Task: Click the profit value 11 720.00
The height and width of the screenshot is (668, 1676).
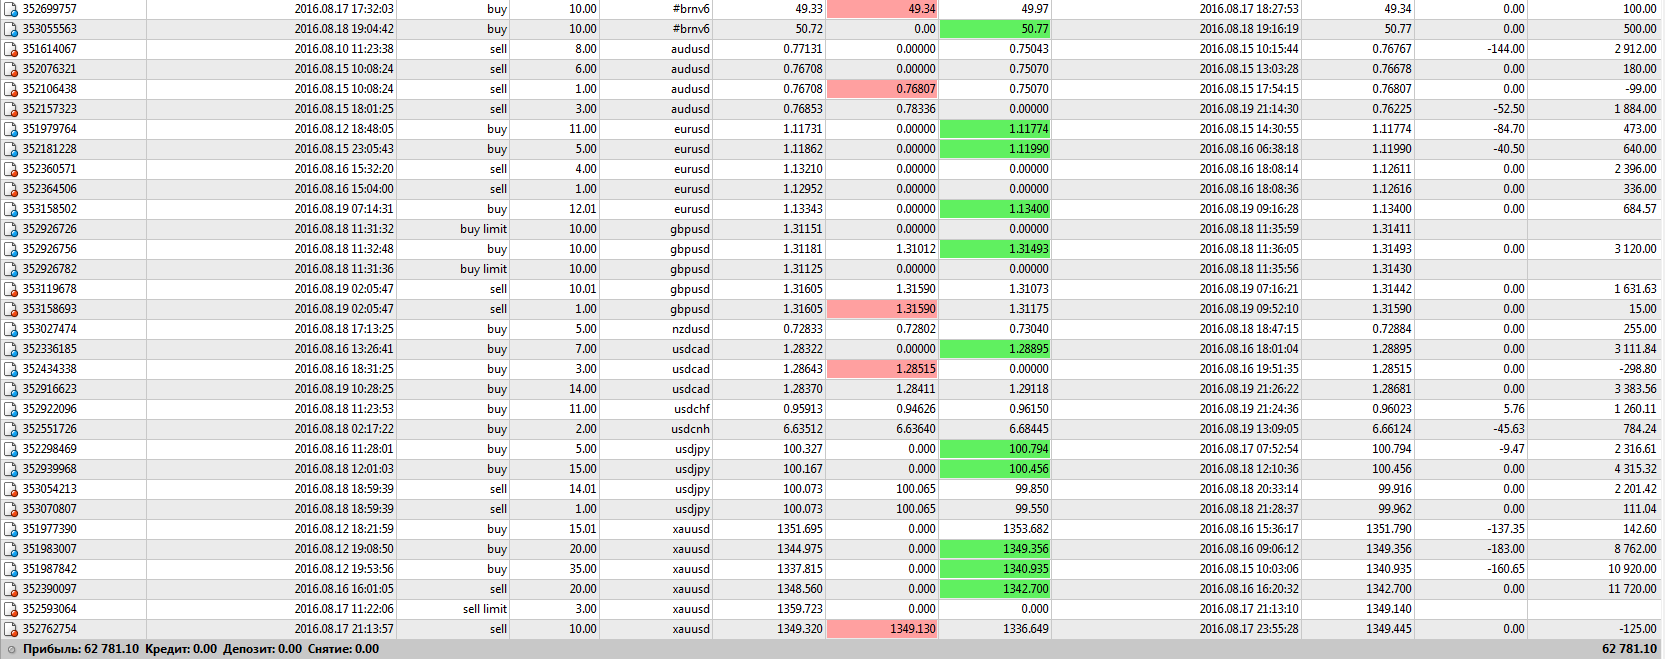Action: (1632, 589)
